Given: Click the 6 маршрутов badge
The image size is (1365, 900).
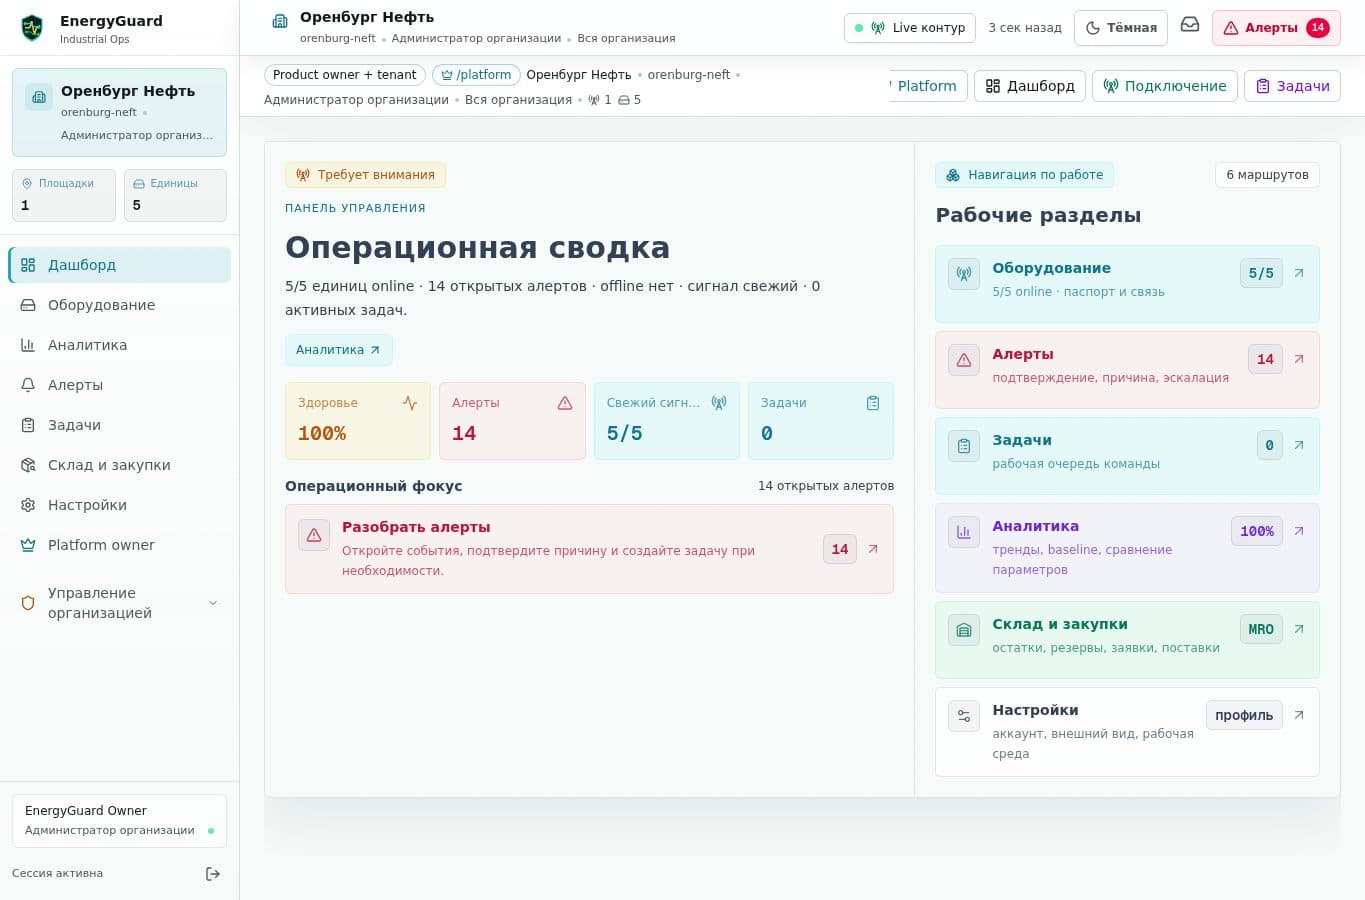Looking at the screenshot, I should click(x=1267, y=175).
